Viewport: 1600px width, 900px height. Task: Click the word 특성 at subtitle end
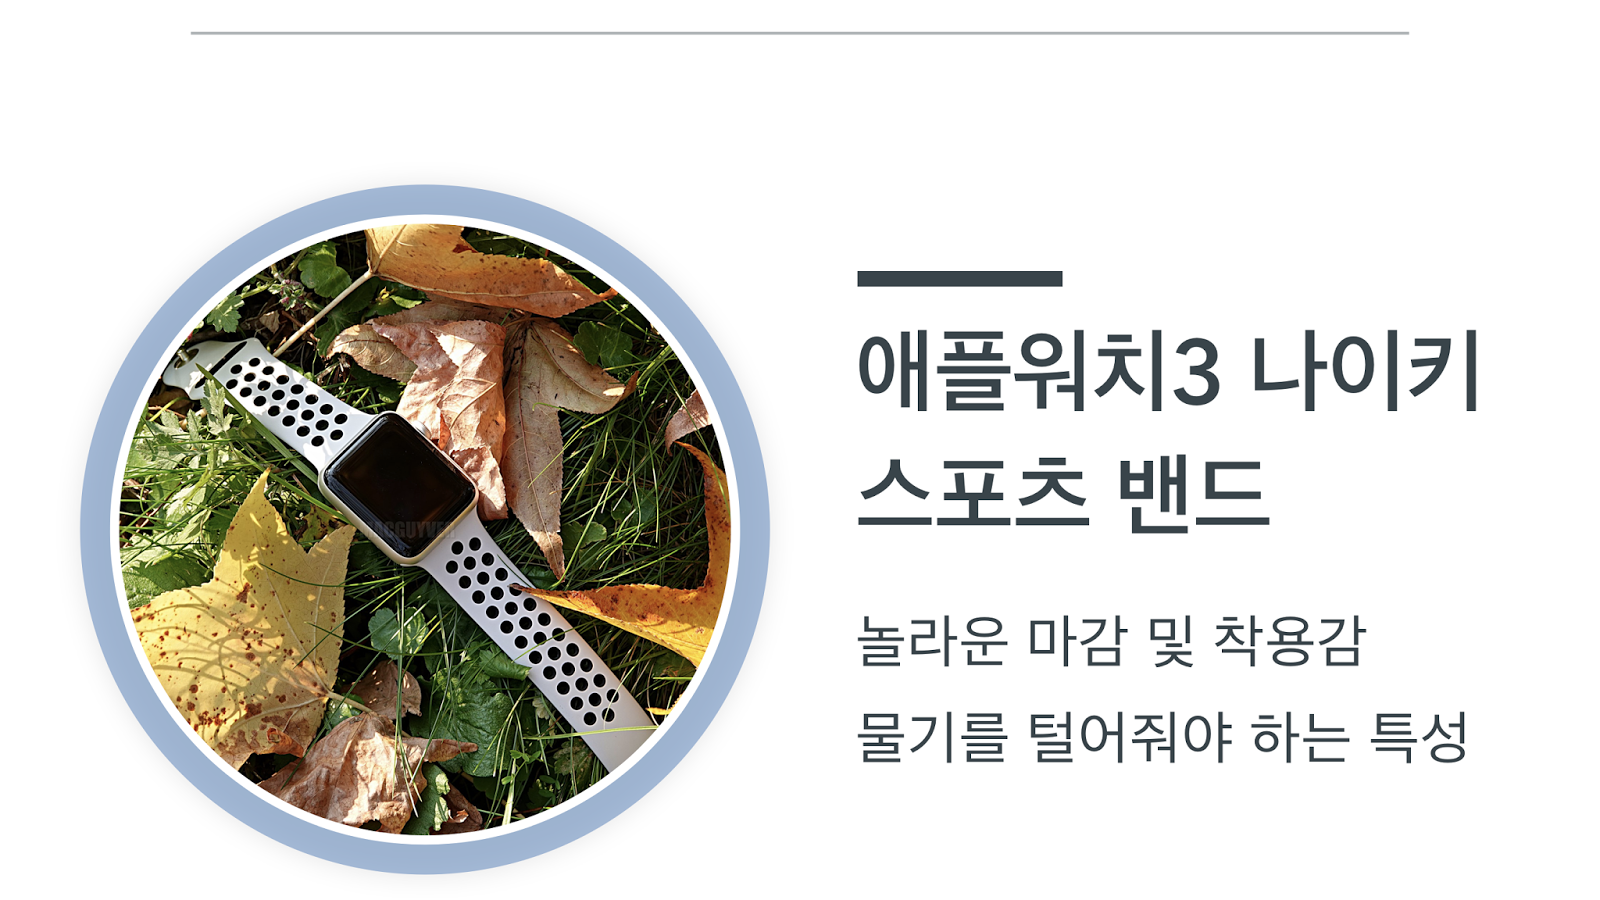tap(1420, 738)
